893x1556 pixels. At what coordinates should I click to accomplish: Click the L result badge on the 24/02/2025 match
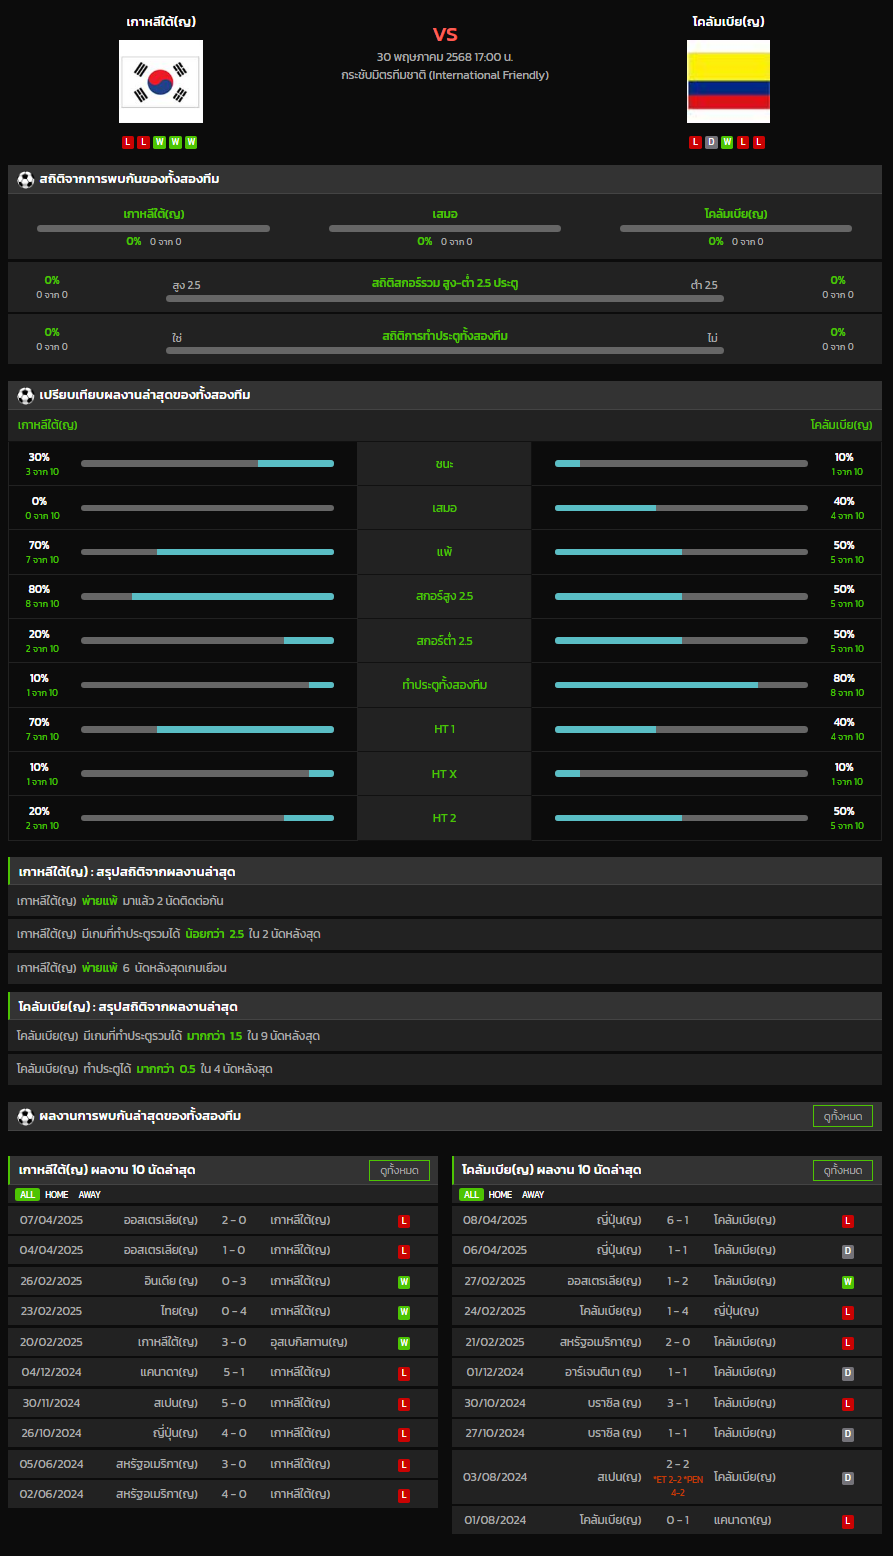pyautogui.click(x=848, y=1312)
